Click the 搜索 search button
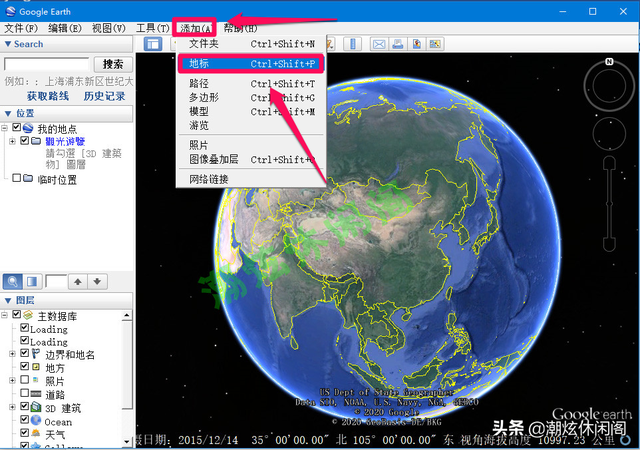The image size is (640, 450). pyautogui.click(x=113, y=64)
